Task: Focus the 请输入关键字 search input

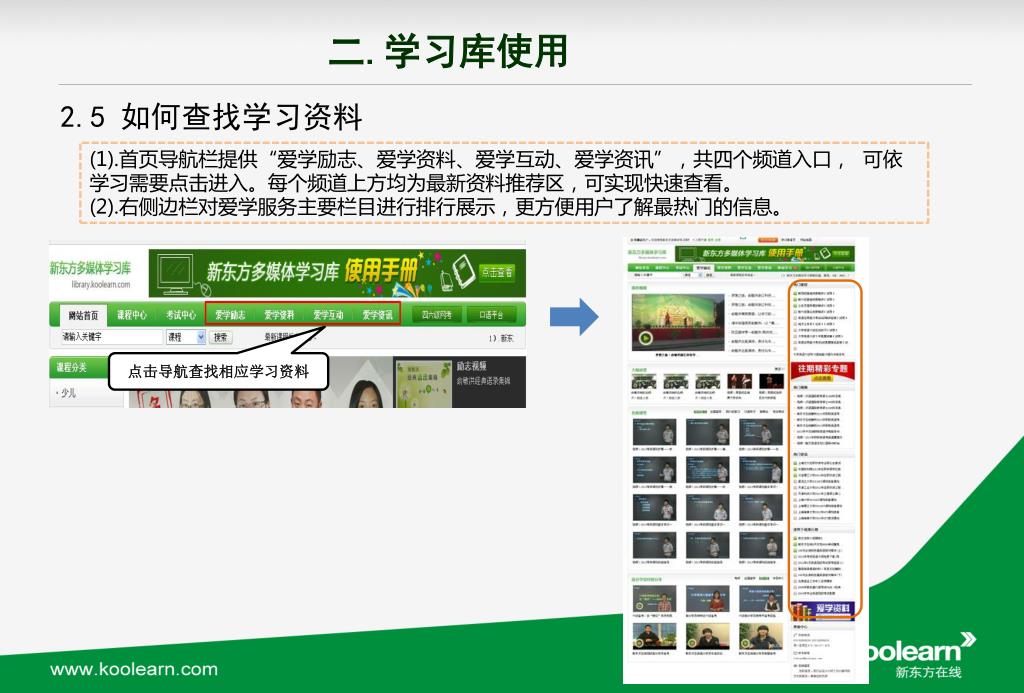Action: pos(112,337)
